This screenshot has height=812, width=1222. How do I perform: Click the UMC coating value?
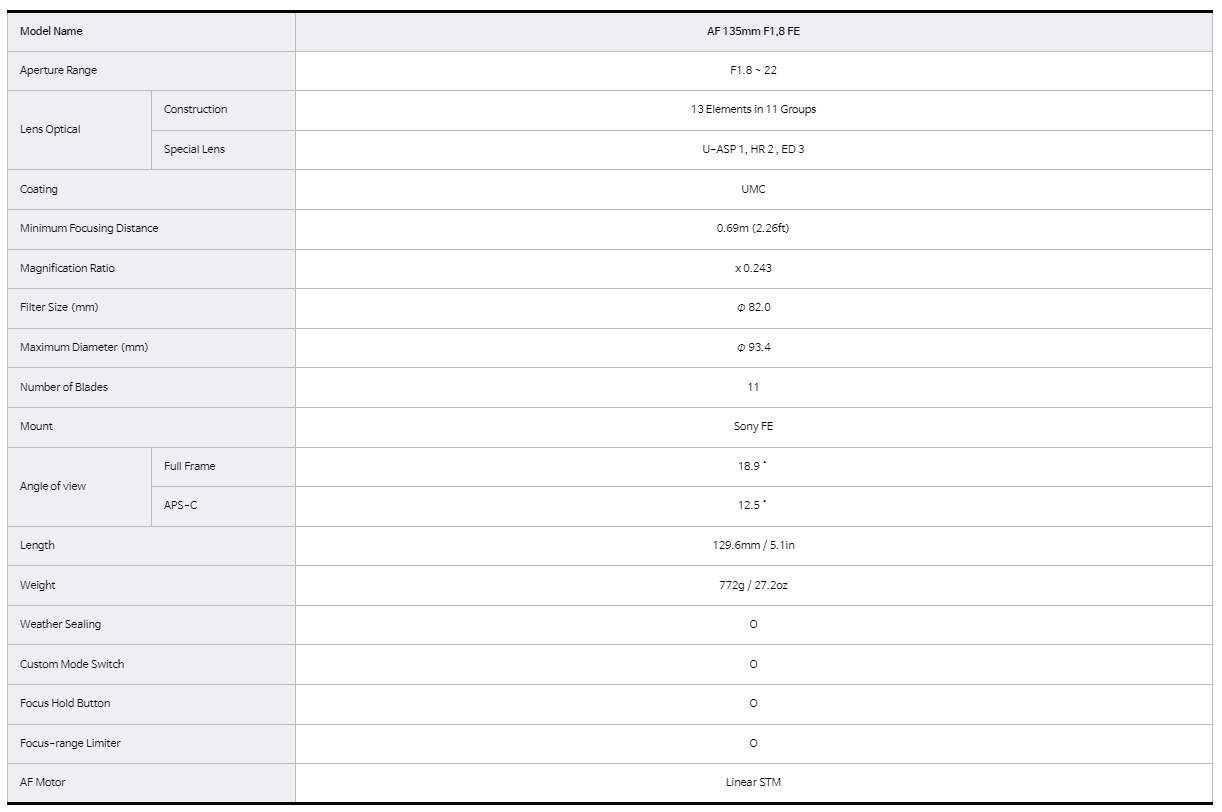(x=753, y=189)
